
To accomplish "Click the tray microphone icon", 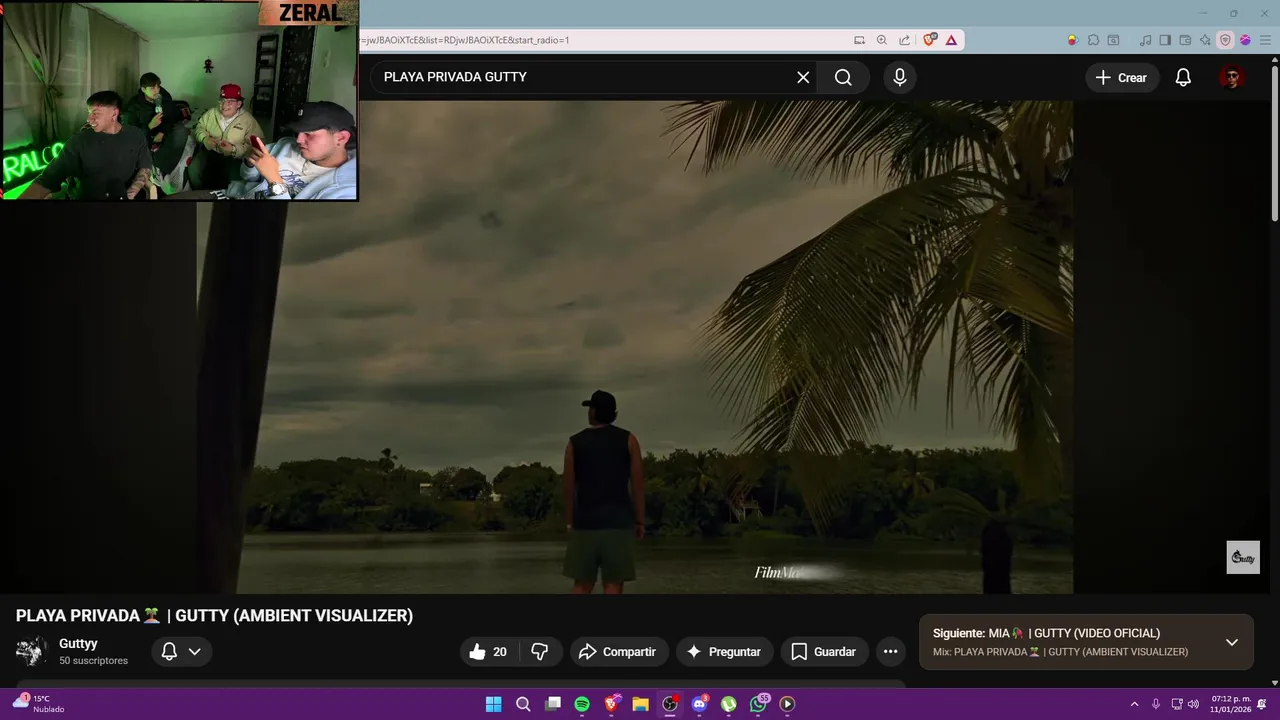I will tap(1156, 704).
